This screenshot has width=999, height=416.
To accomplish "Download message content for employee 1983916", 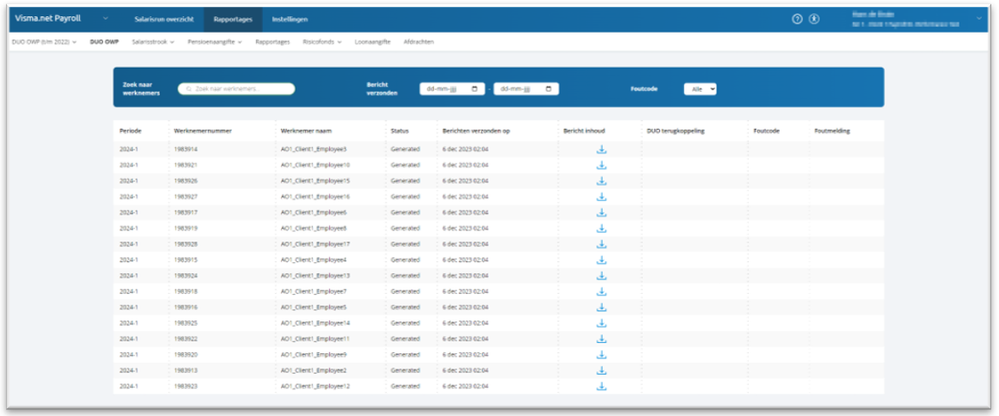I will (x=601, y=307).
